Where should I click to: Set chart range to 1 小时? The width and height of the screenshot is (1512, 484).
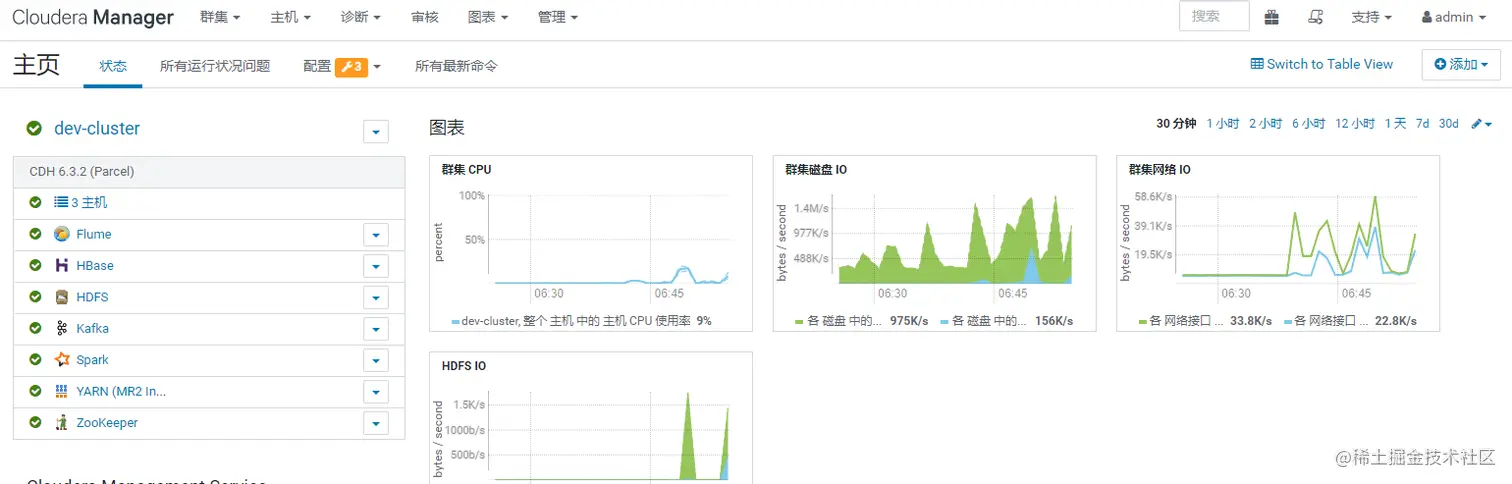[x=1222, y=124]
